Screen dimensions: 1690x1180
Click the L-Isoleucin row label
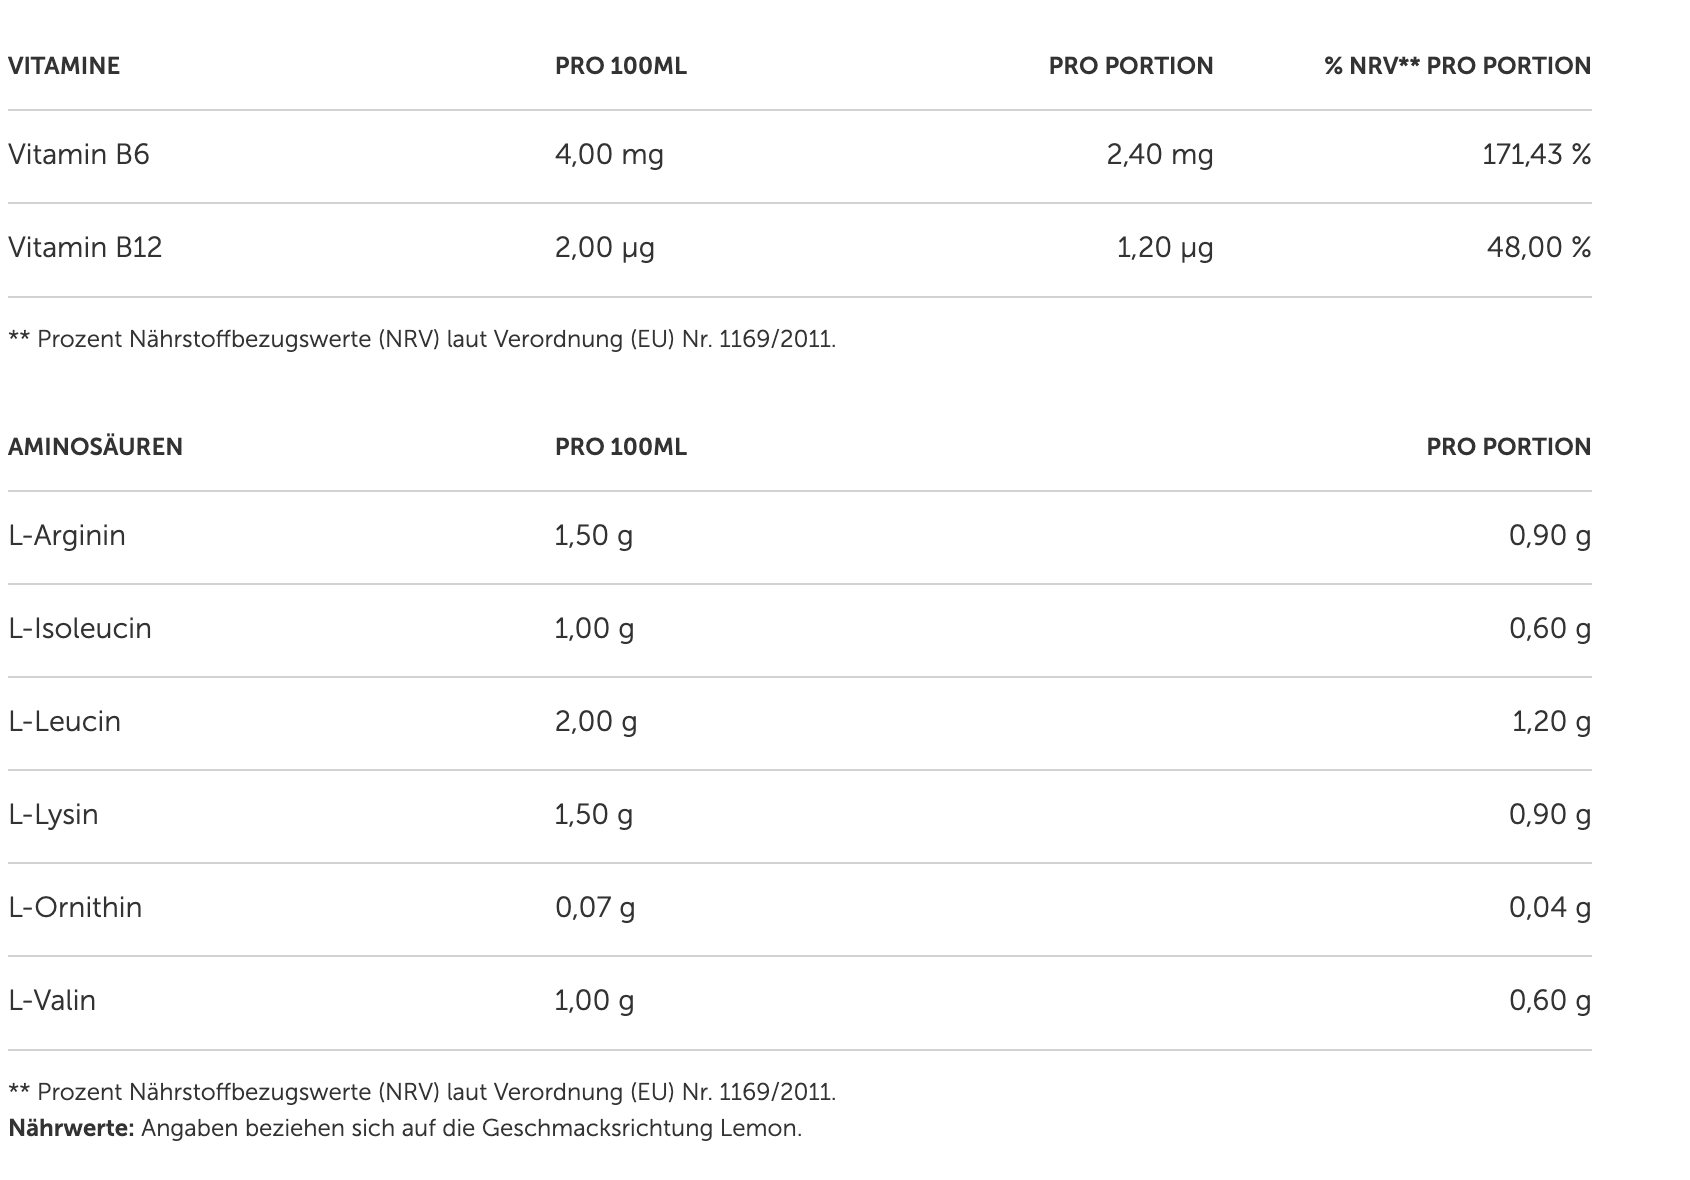point(80,628)
